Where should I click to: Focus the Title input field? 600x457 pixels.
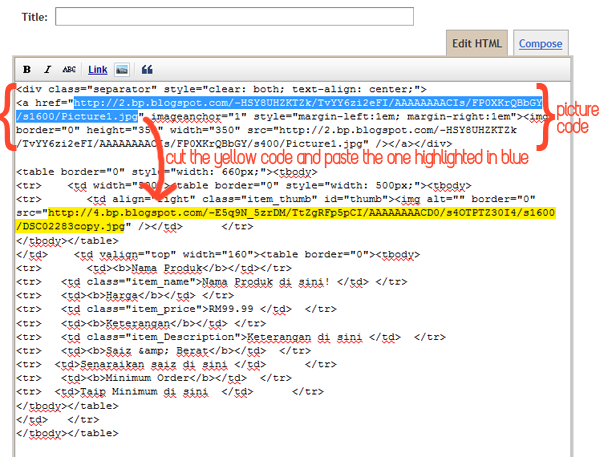234,16
